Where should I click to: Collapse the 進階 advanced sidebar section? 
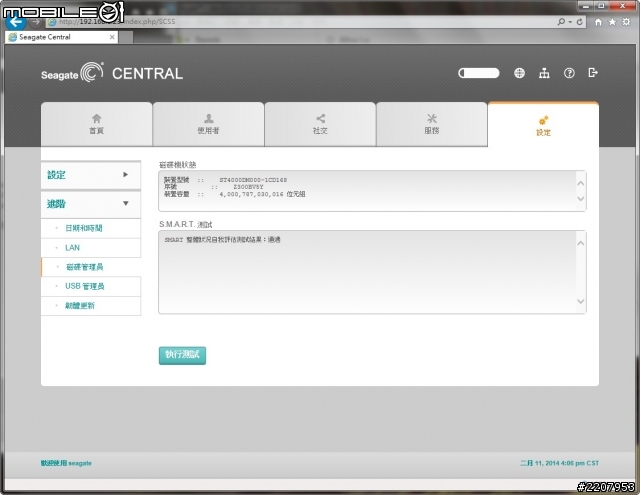[x=91, y=204]
